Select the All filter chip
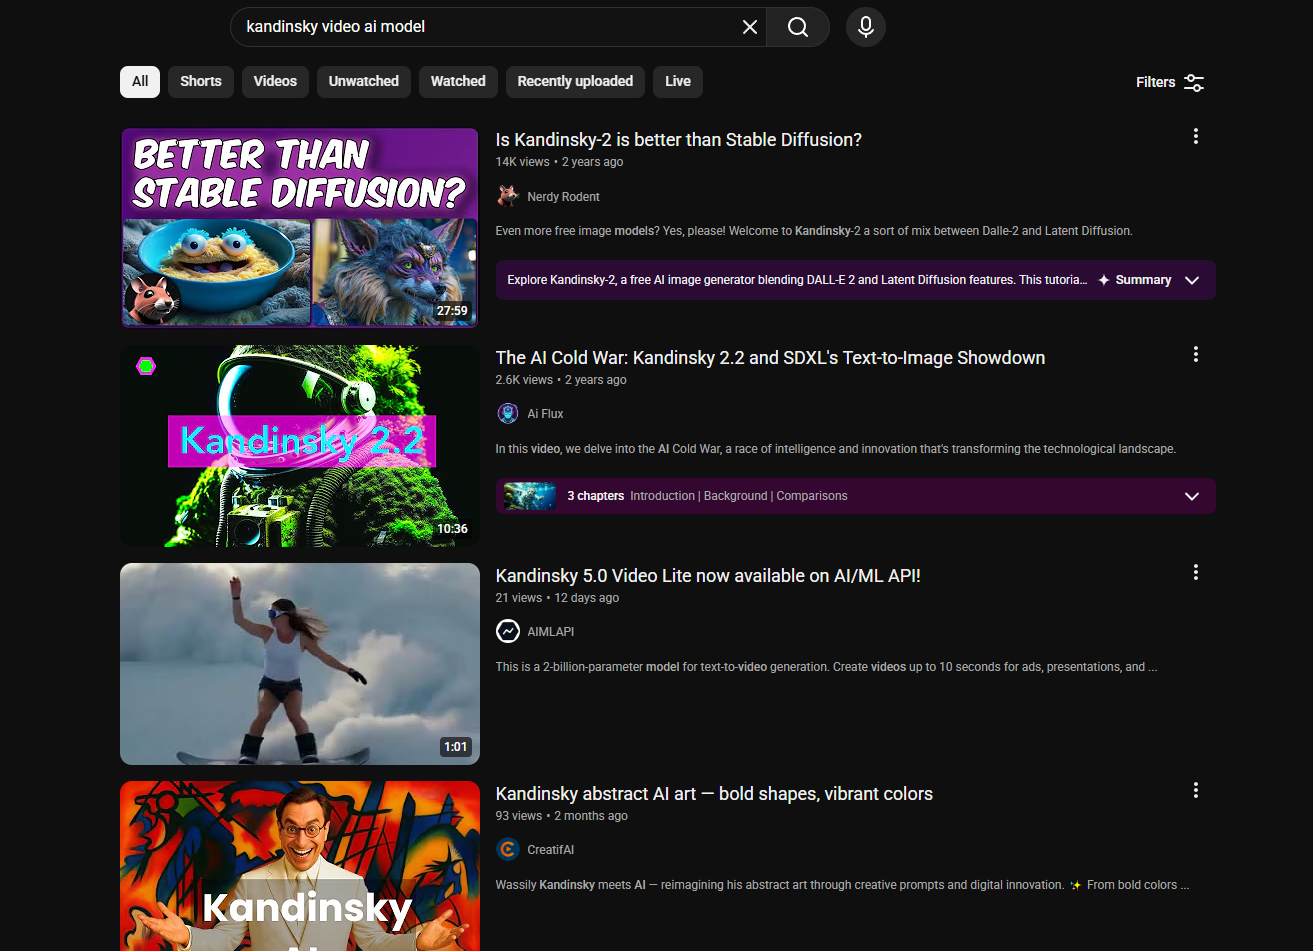Image resolution: width=1313 pixels, height=951 pixels. click(140, 82)
